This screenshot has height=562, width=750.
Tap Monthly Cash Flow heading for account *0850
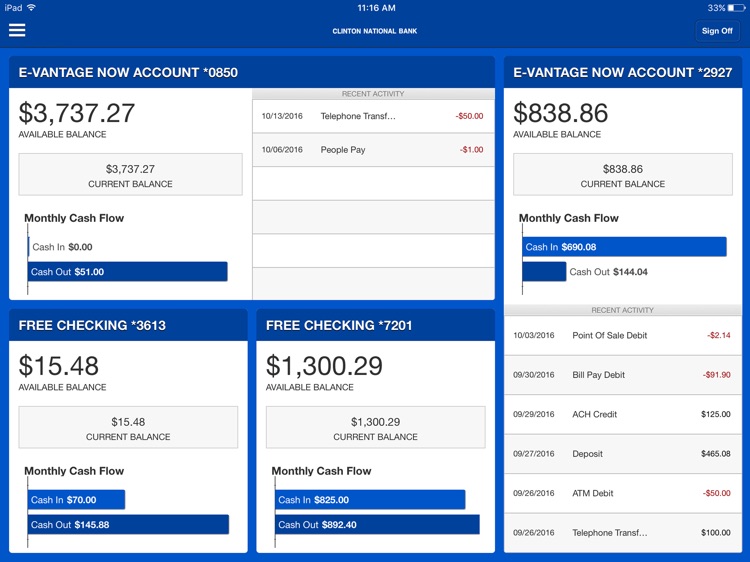(x=74, y=218)
